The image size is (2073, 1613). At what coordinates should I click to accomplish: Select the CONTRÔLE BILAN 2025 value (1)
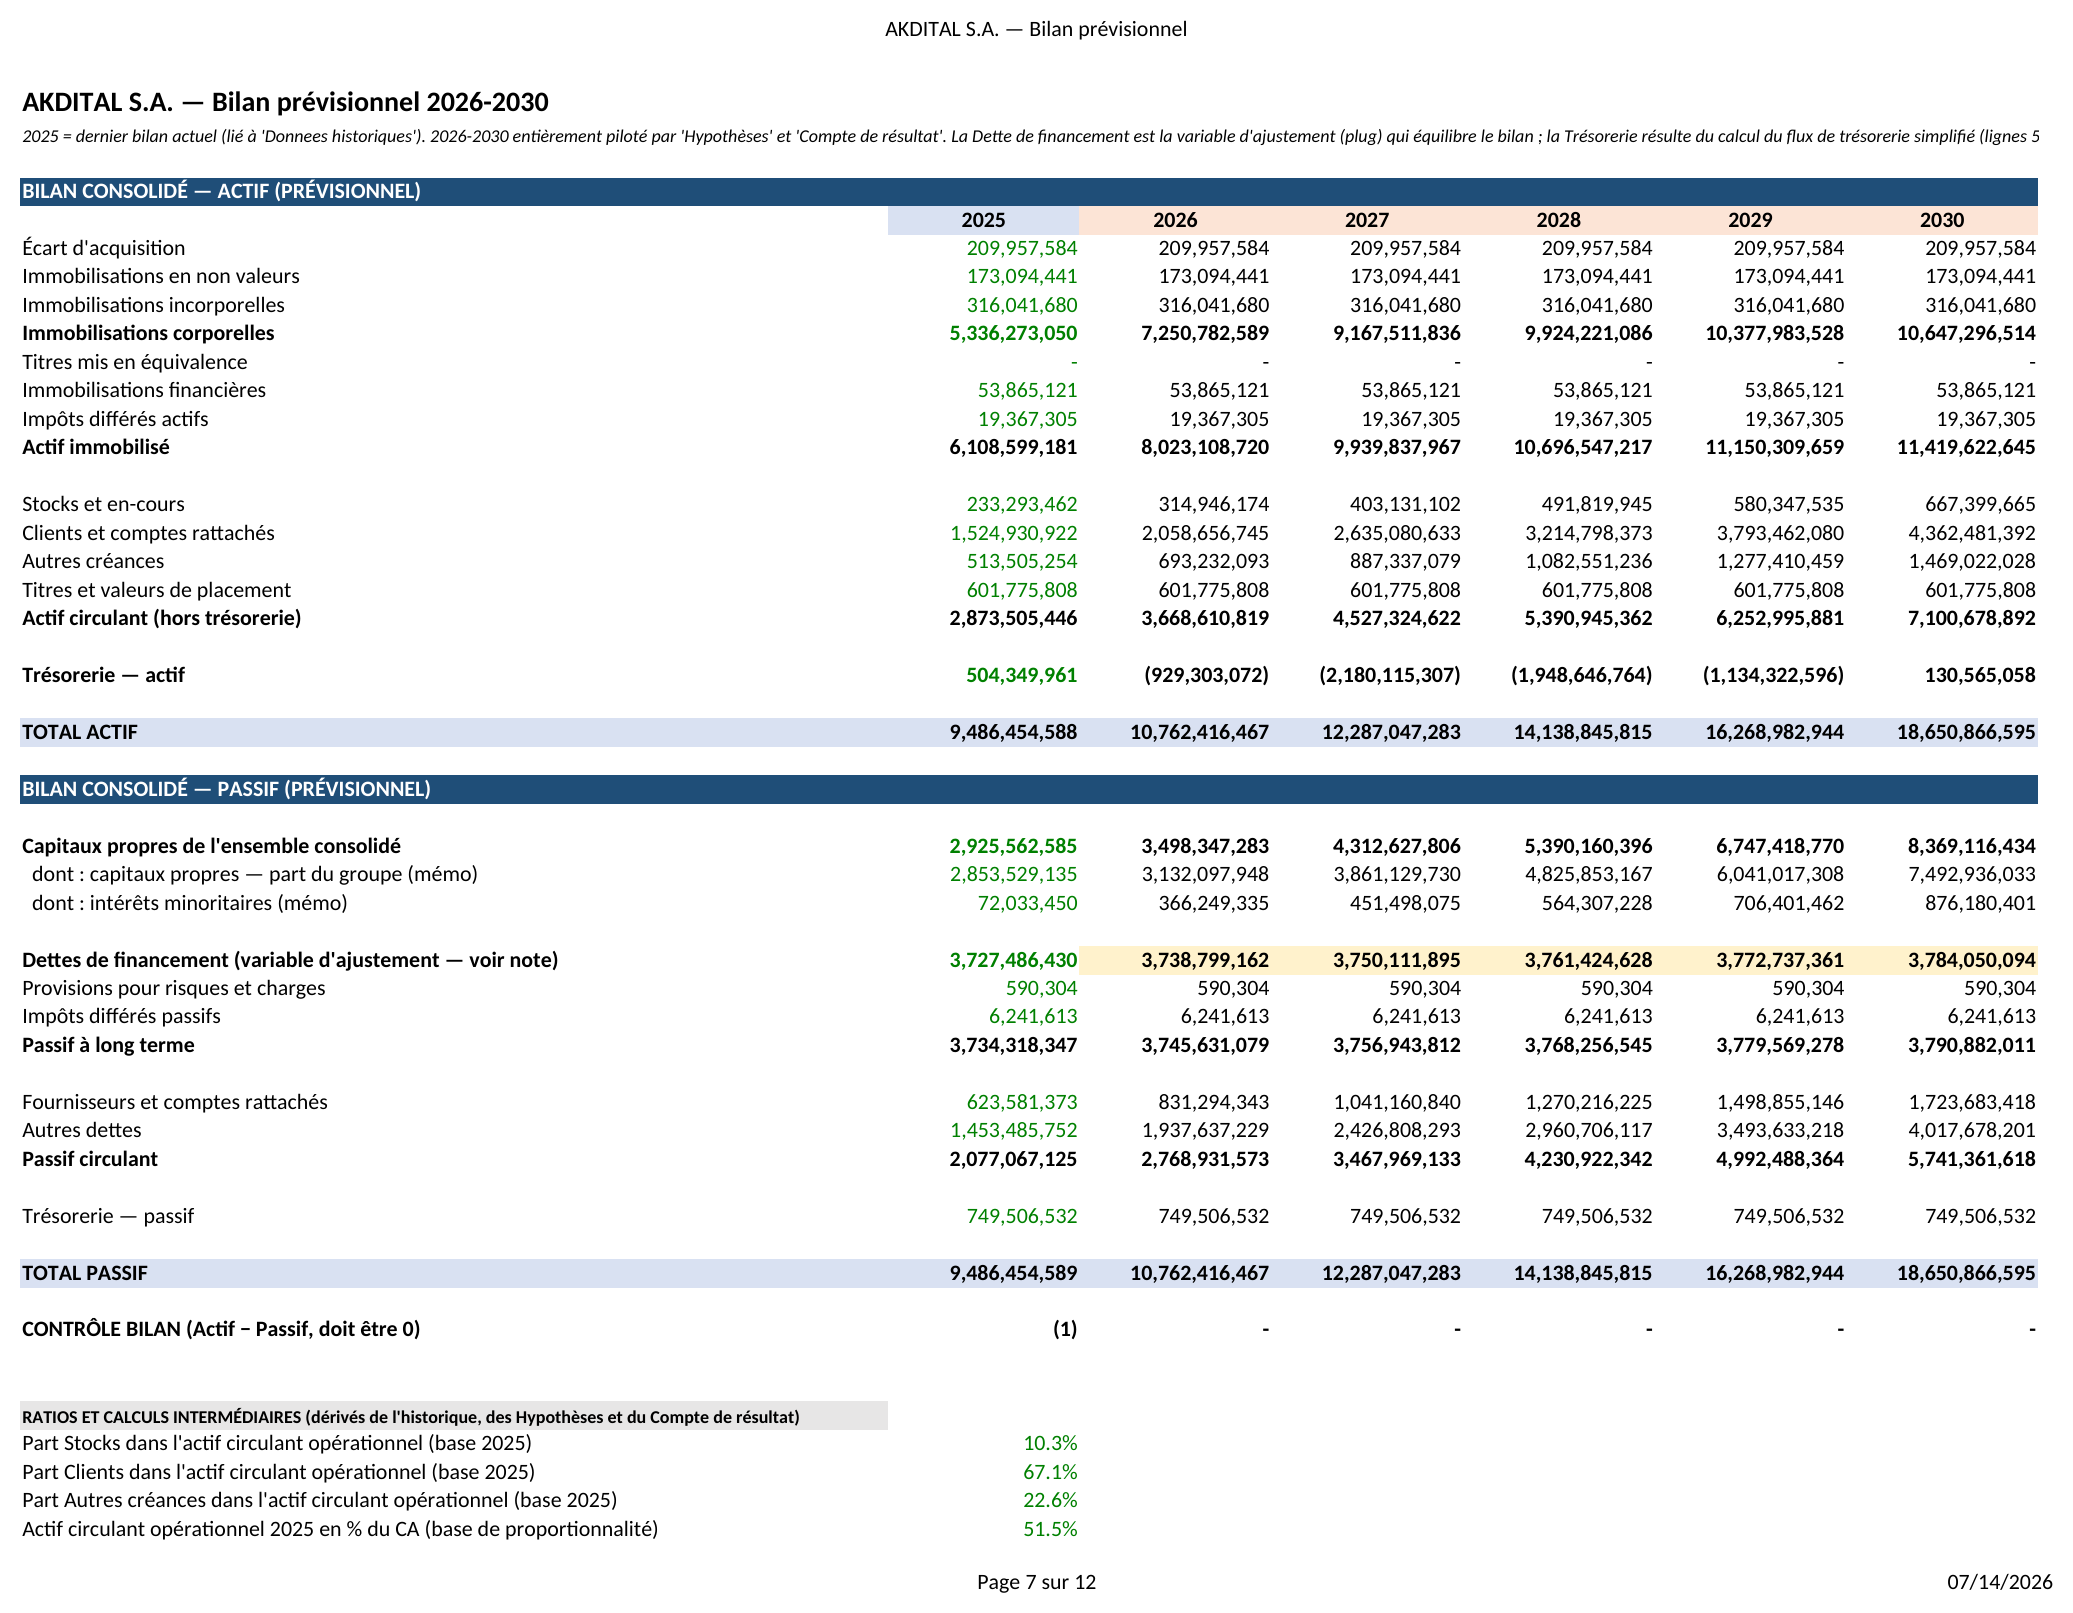pyautogui.click(x=1065, y=1329)
